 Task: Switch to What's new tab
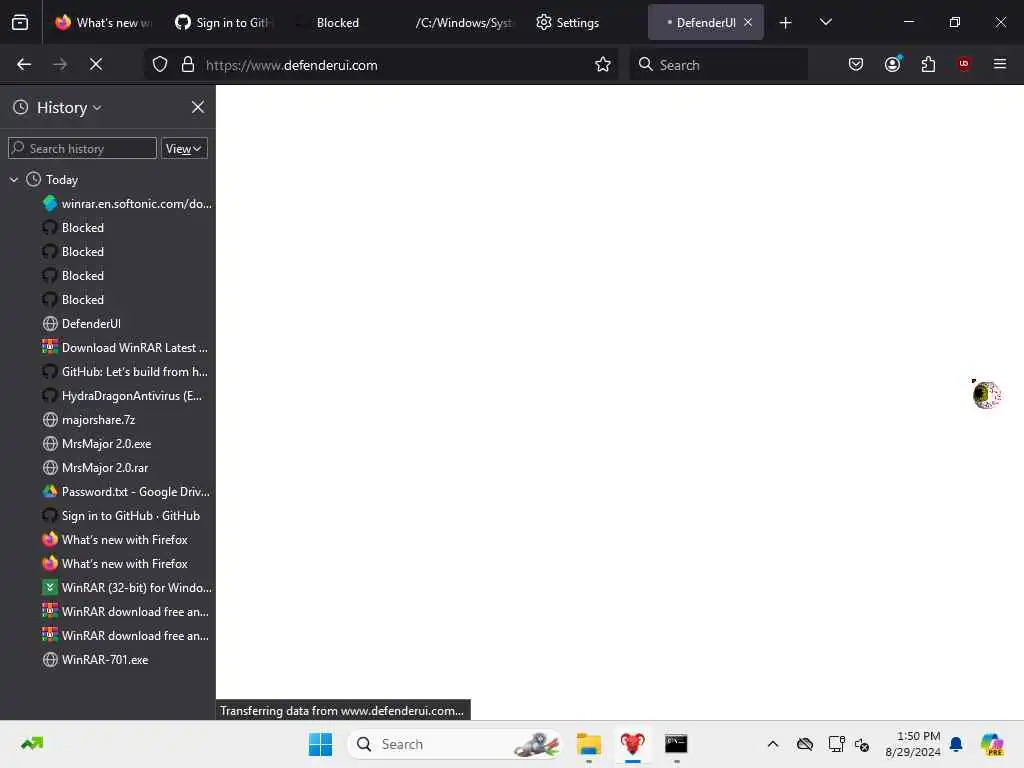click(x=104, y=22)
